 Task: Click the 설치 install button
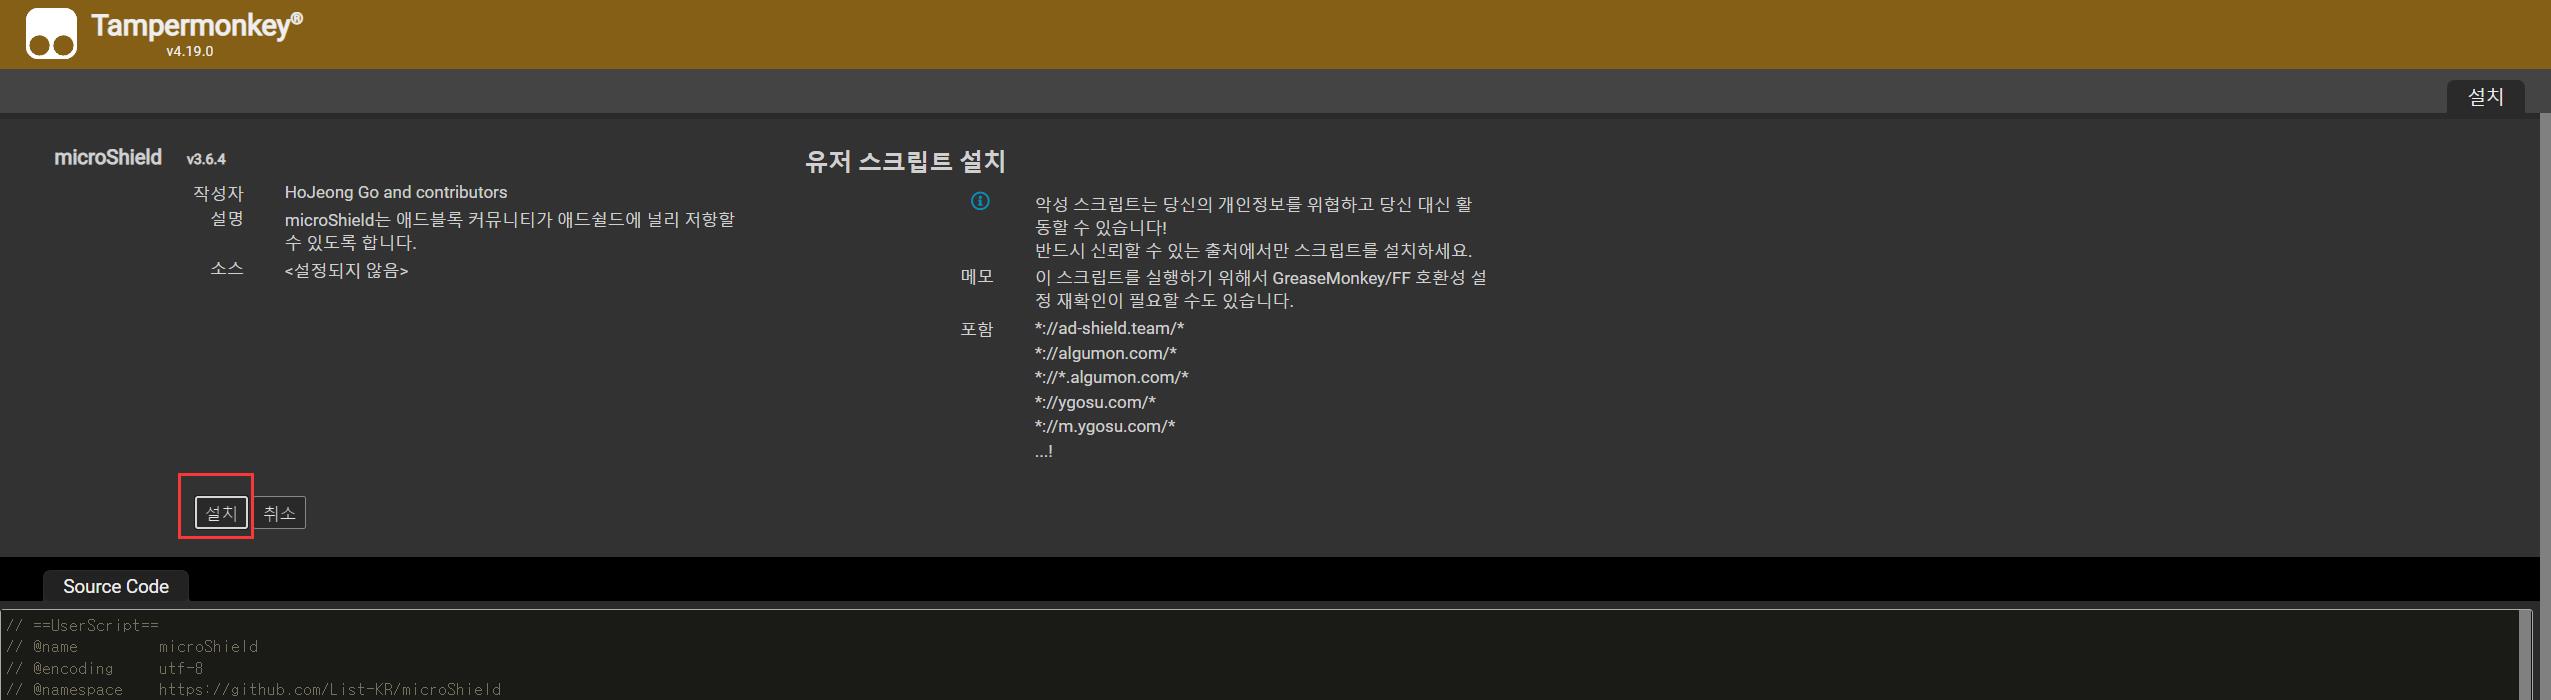[221, 513]
